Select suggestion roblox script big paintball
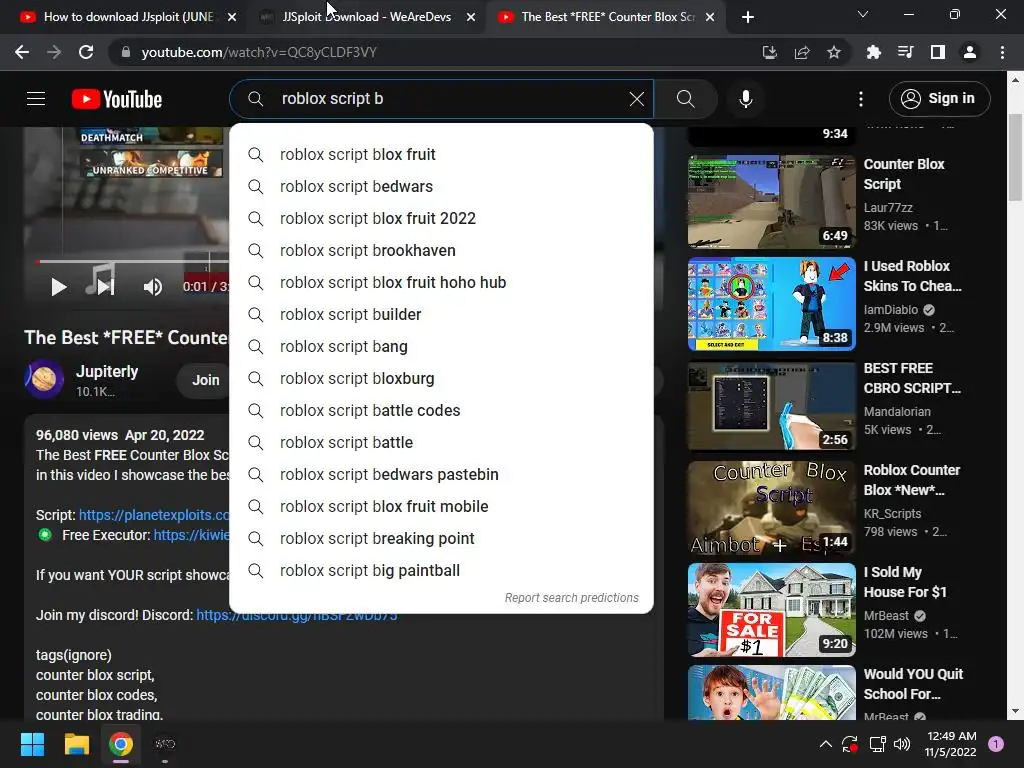 tap(441, 571)
